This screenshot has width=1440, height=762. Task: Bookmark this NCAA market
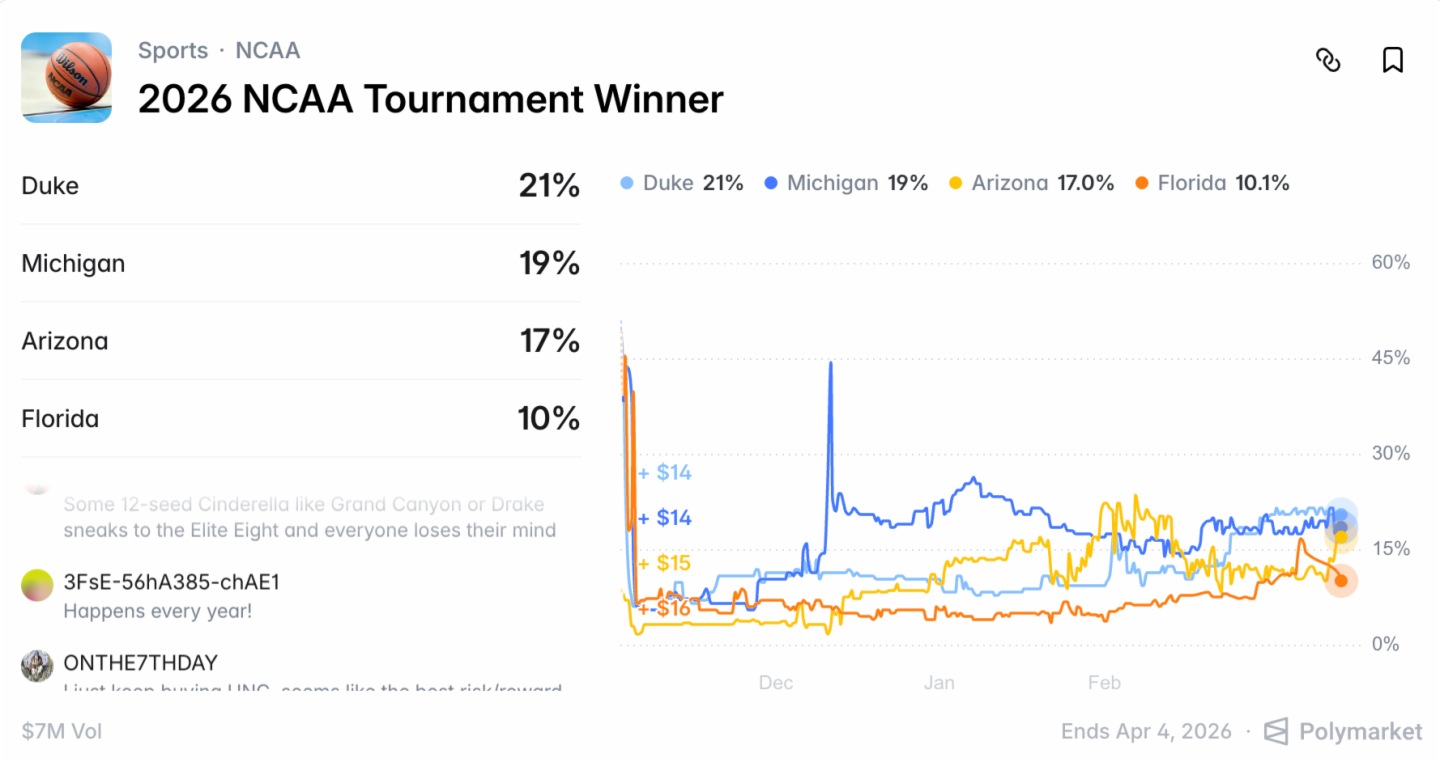[x=1392, y=60]
